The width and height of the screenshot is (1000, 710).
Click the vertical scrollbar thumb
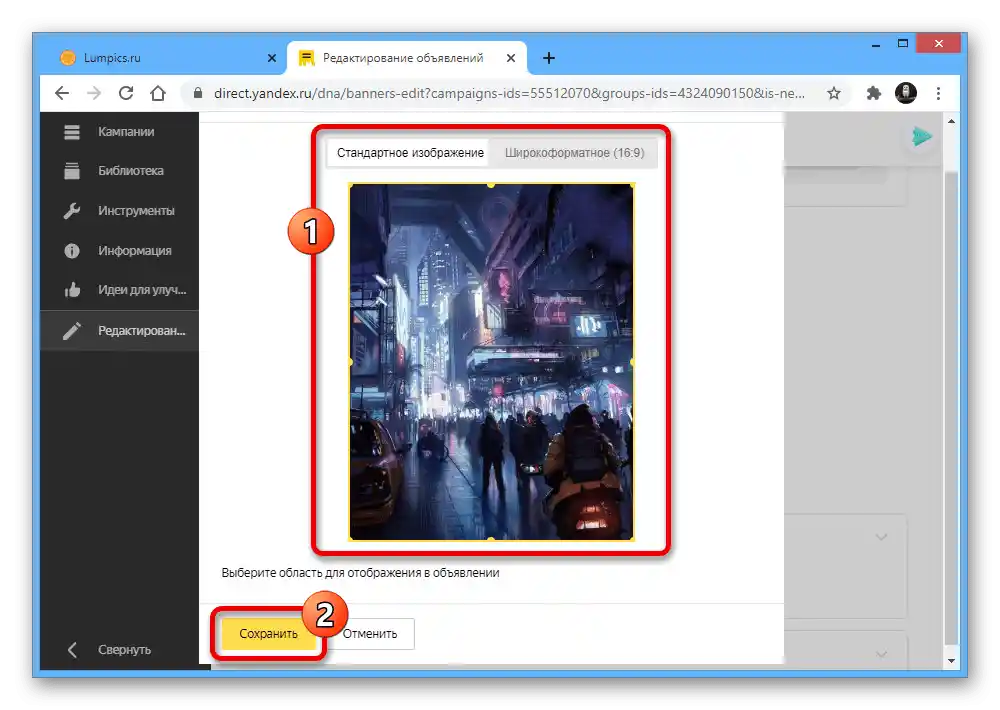click(x=952, y=408)
